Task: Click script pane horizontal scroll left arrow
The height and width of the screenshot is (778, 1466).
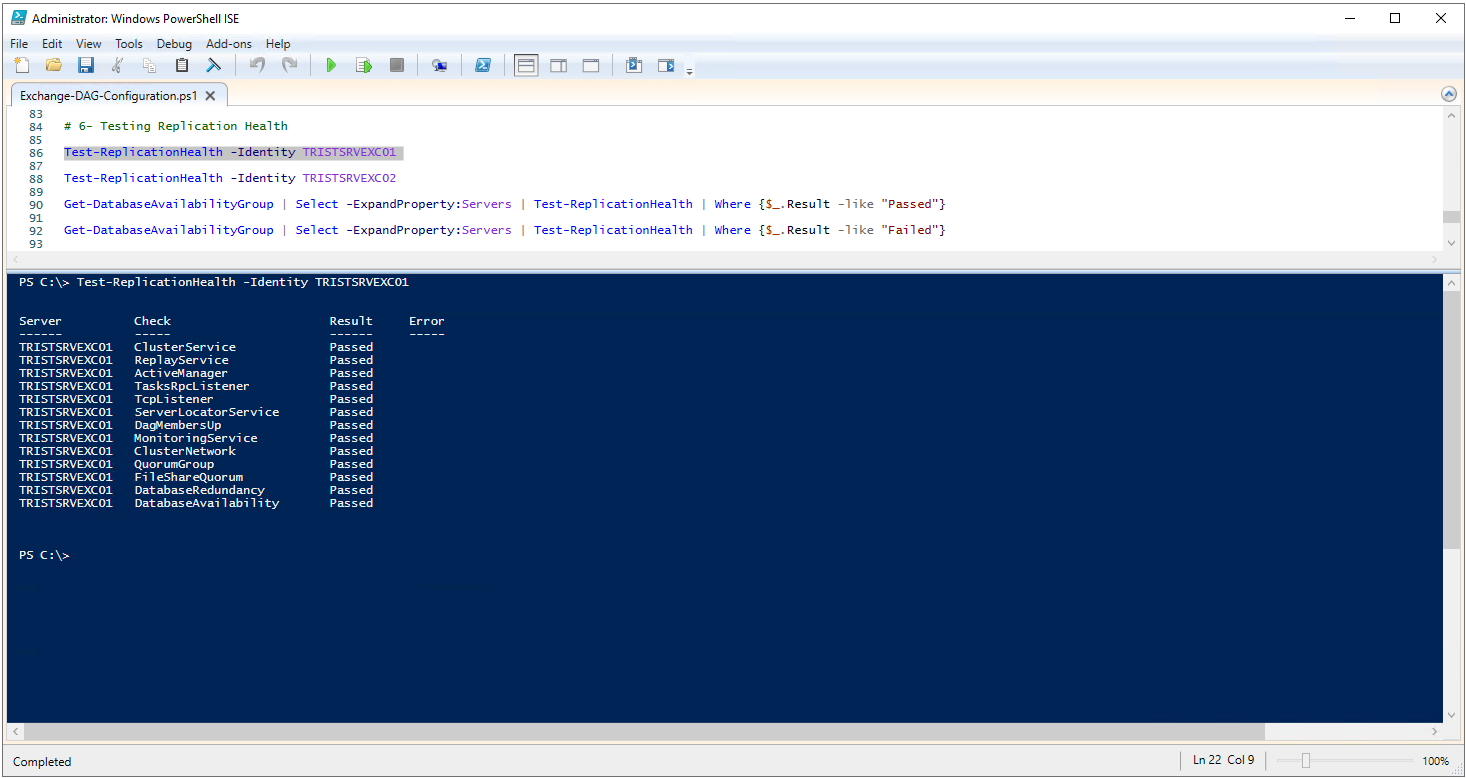Action: click(x=14, y=259)
